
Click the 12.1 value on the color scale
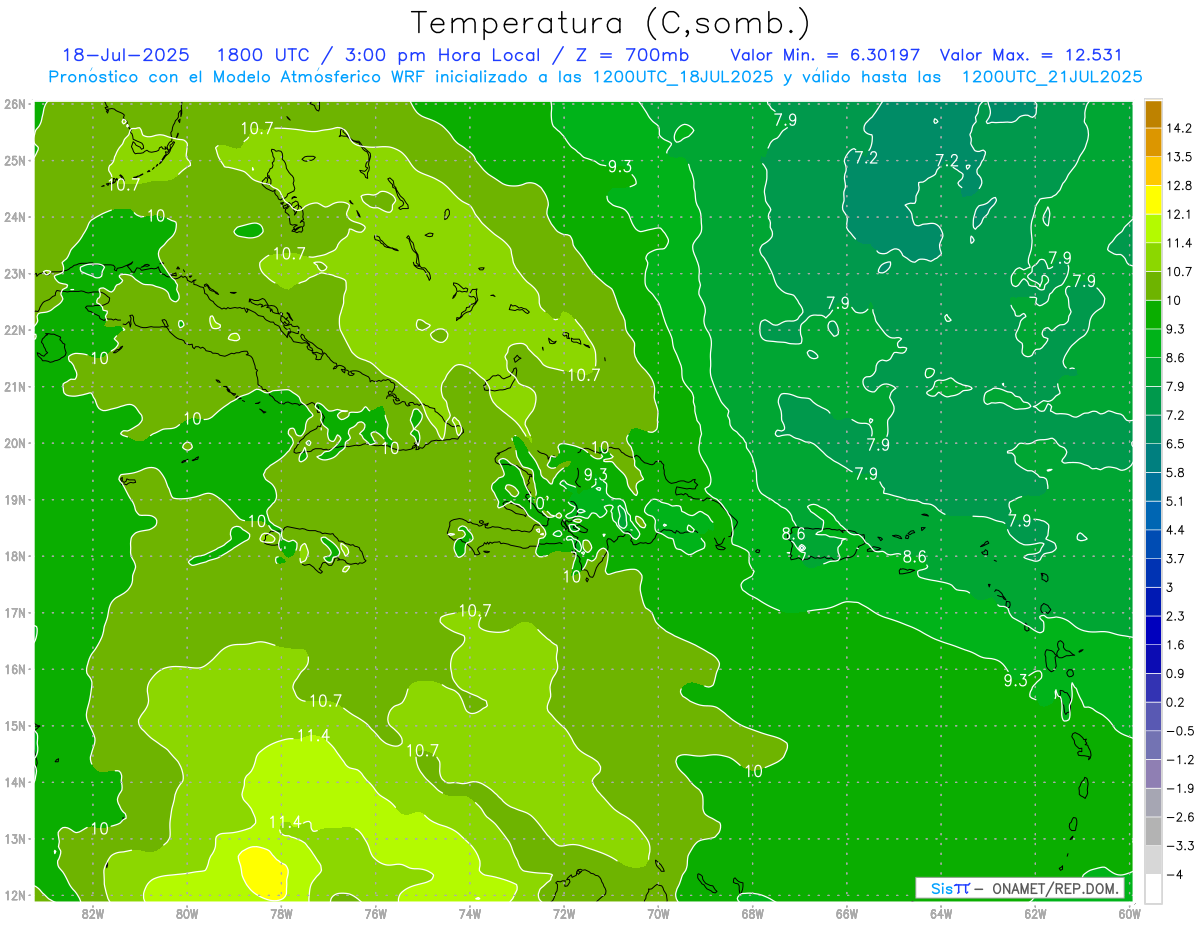(x=1179, y=214)
